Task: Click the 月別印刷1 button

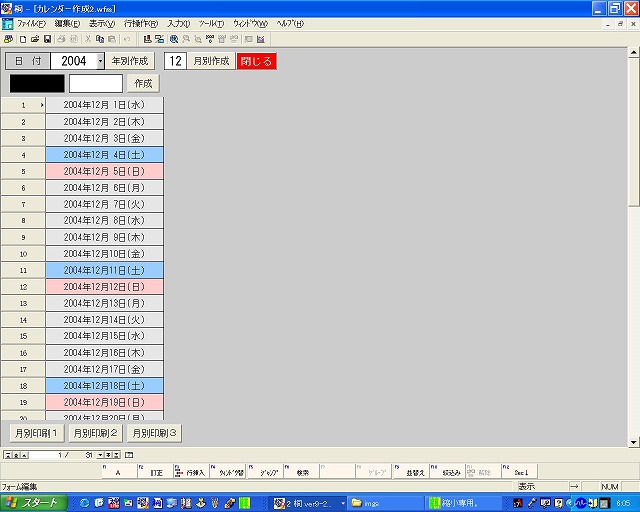Action: coord(37,433)
